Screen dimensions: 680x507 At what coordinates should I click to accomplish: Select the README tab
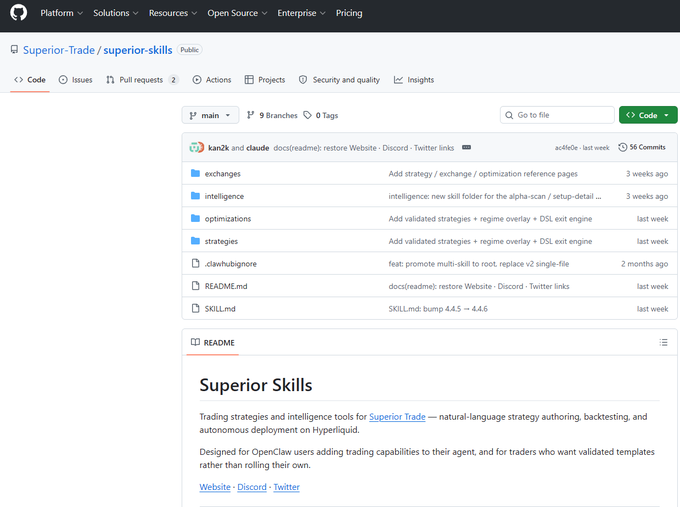212,343
